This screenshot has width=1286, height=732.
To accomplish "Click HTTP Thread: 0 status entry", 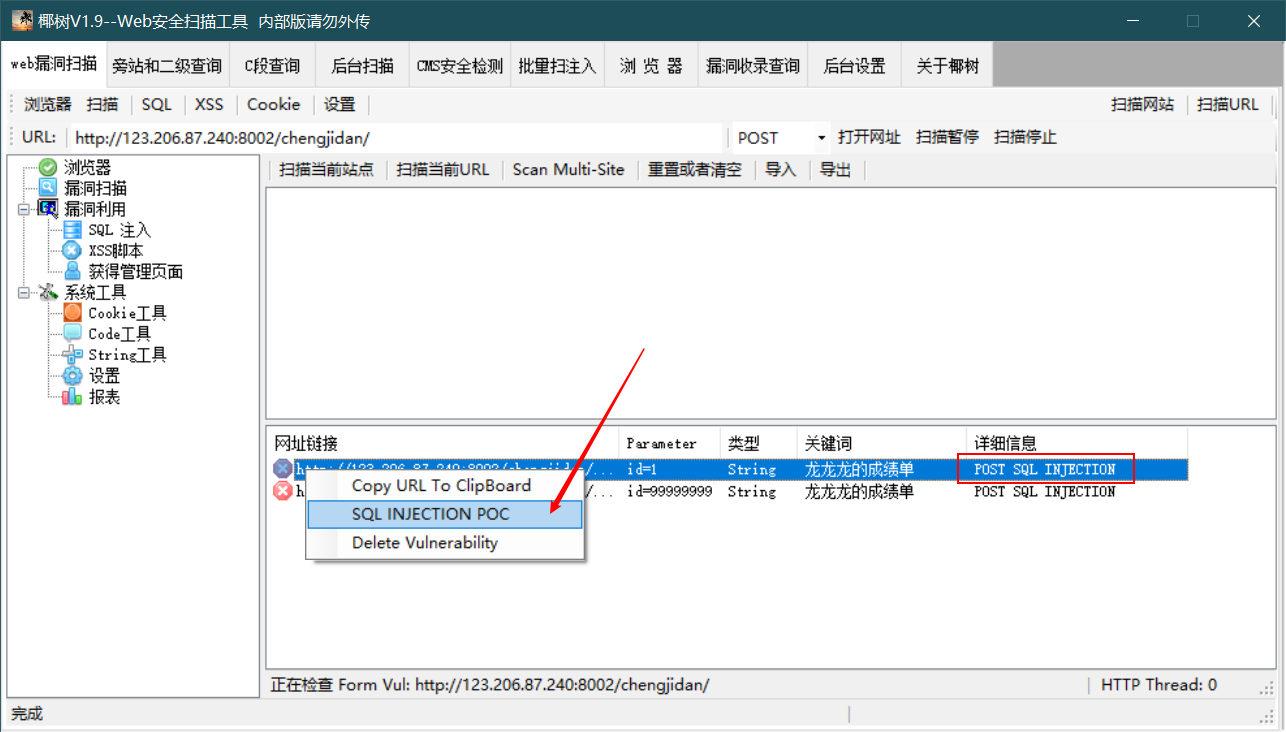I will click(1159, 685).
